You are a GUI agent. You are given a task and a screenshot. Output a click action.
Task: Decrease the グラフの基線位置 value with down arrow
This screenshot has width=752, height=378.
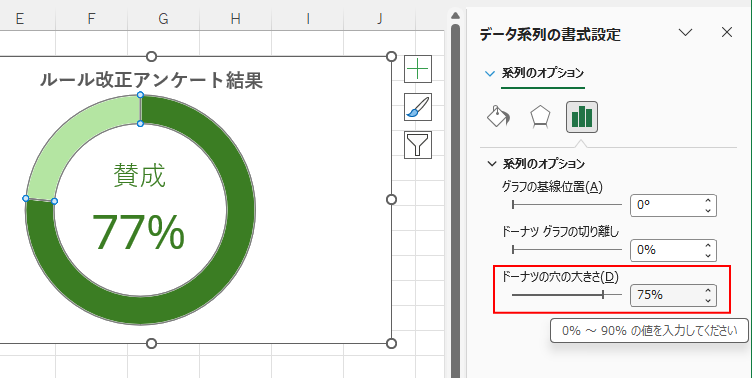click(708, 211)
